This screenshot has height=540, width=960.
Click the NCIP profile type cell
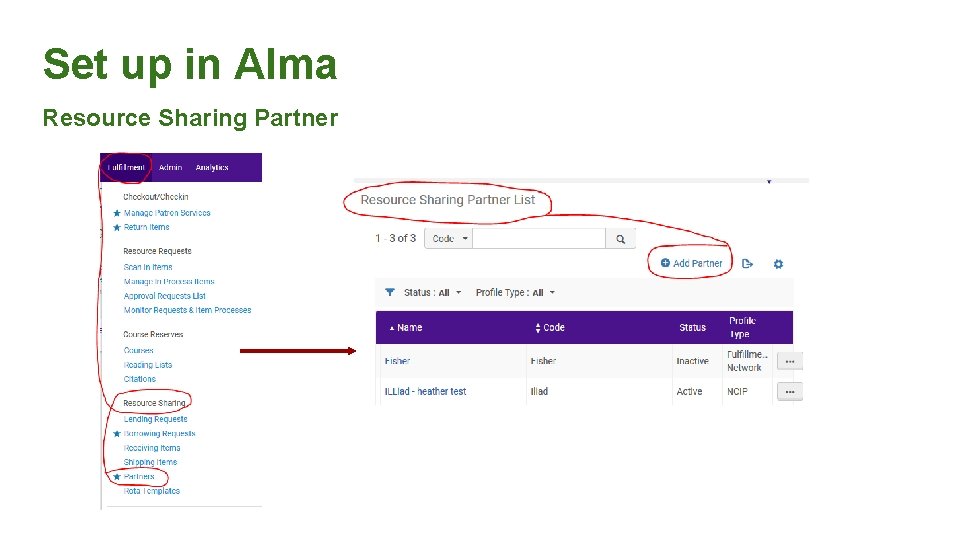click(737, 391)
